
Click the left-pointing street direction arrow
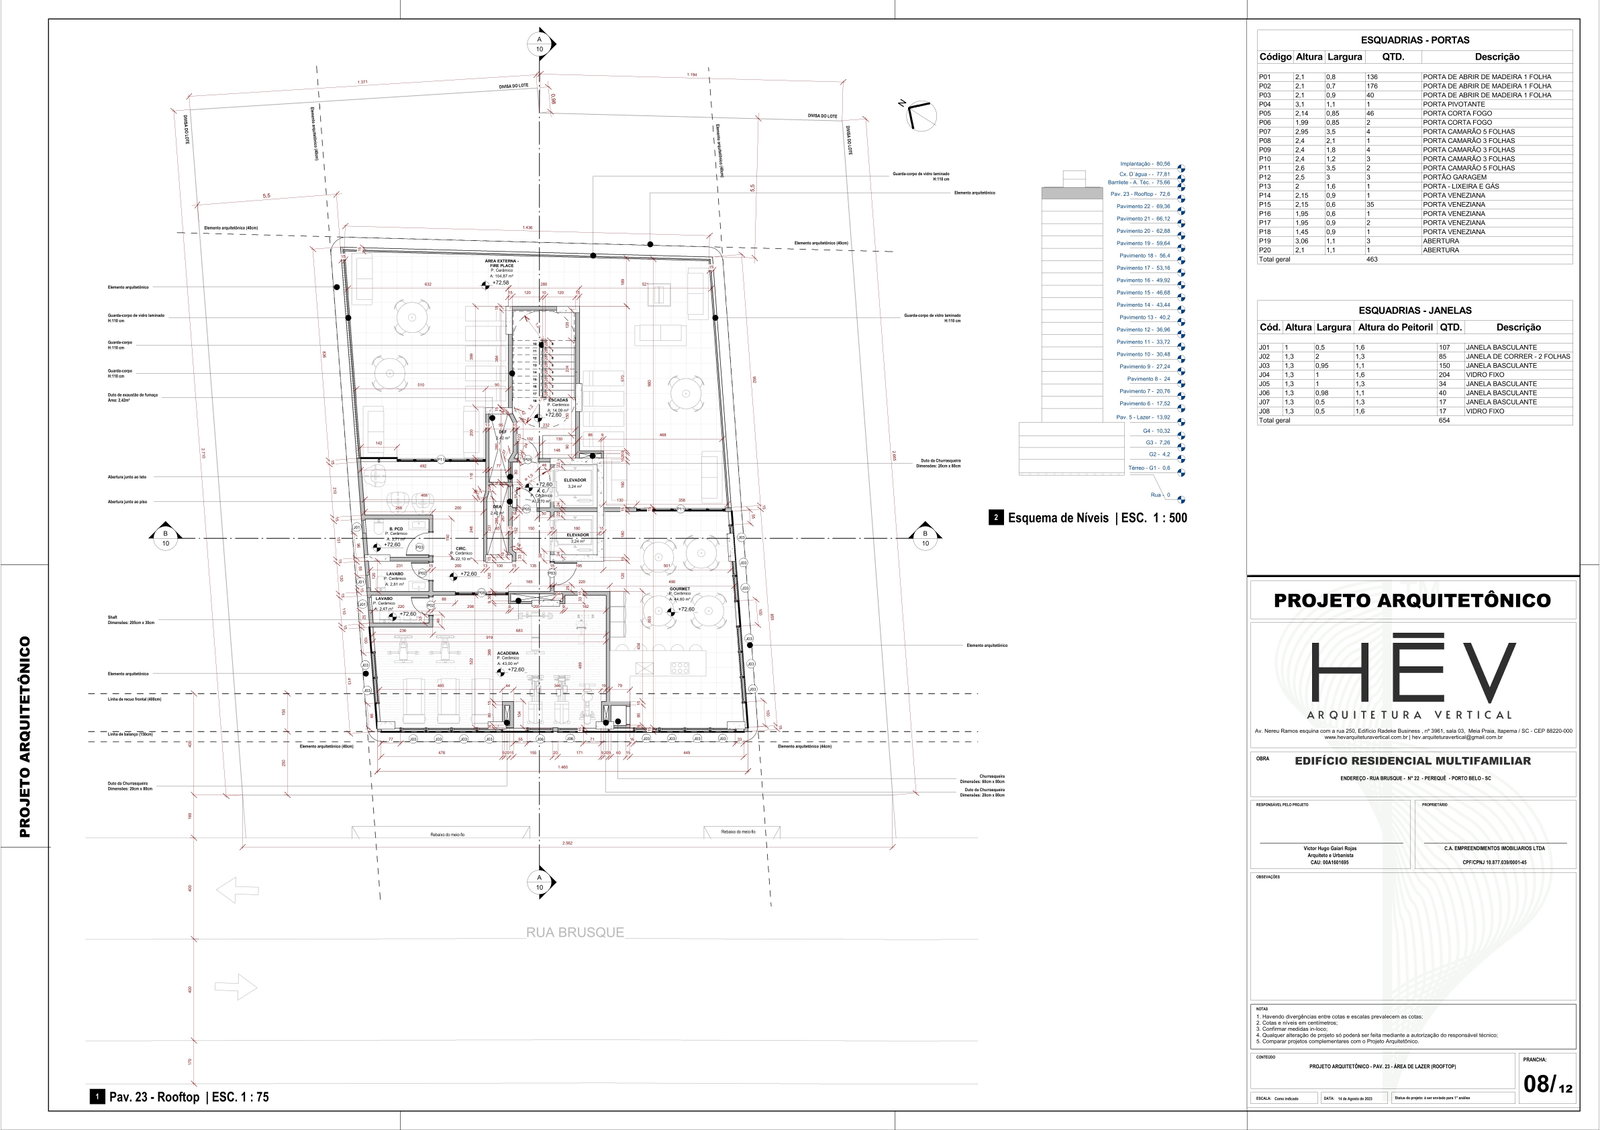pyautogui.click(x=236, y=888)
